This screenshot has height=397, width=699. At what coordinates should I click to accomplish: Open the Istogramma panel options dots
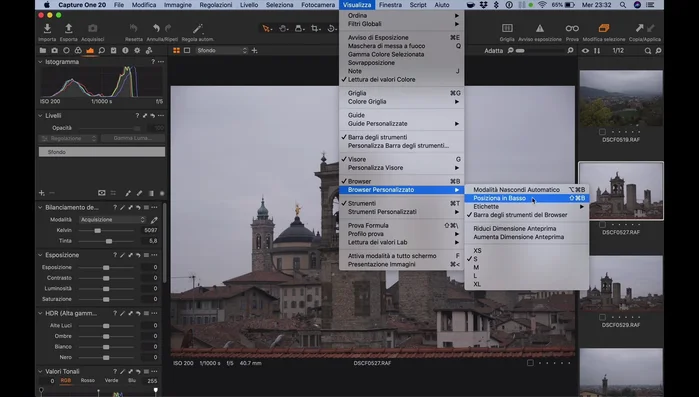[x=161, y=61]
